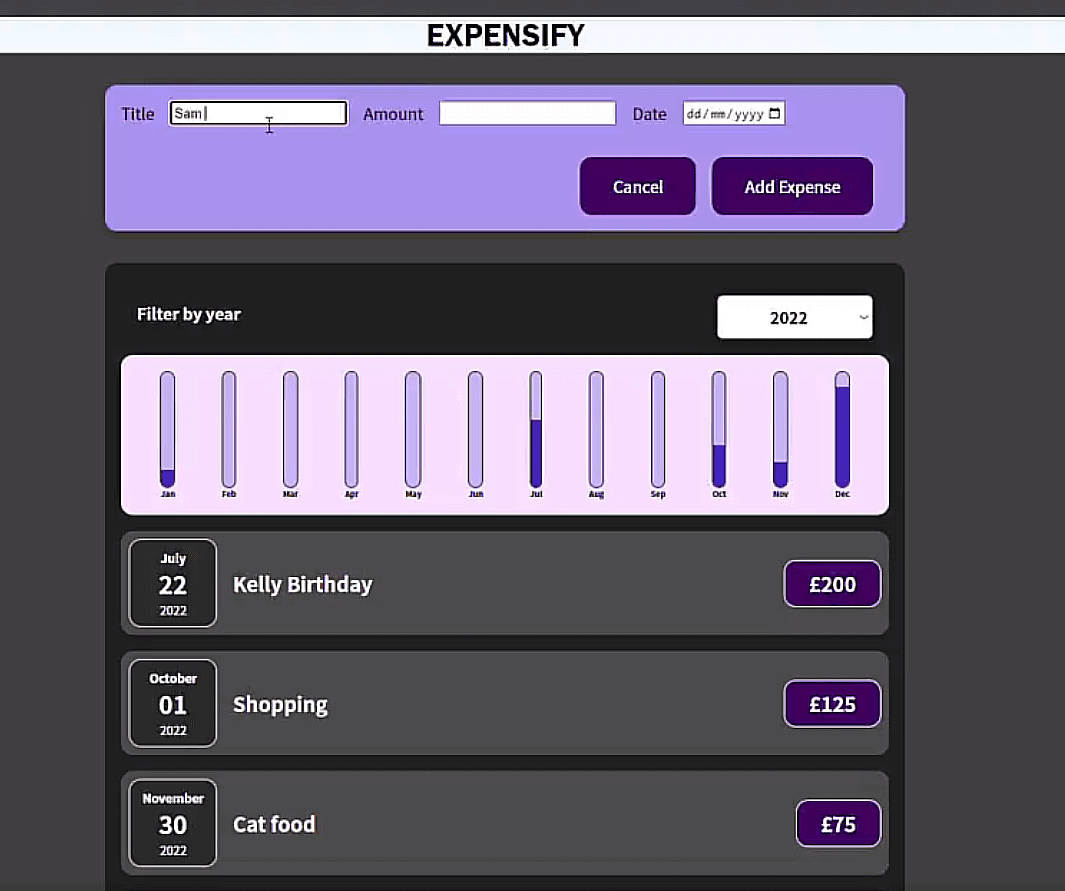Click the calendar icon in Date field

(x=775, y=114)
